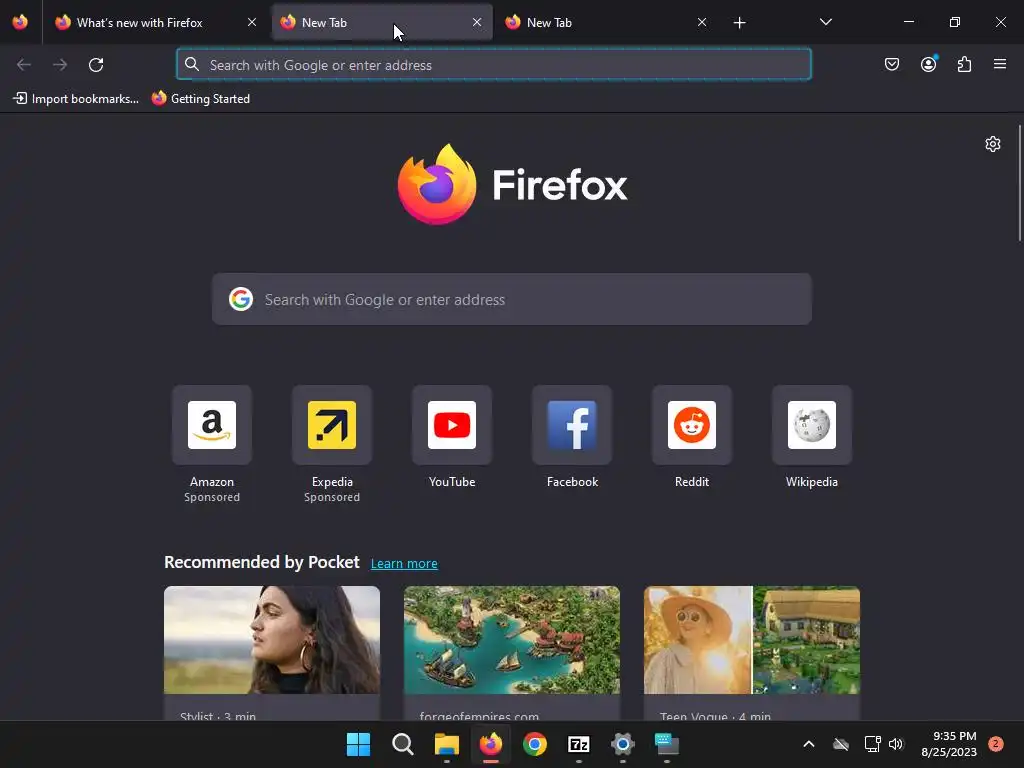Open the Firefox account icon

click(928, 64)
